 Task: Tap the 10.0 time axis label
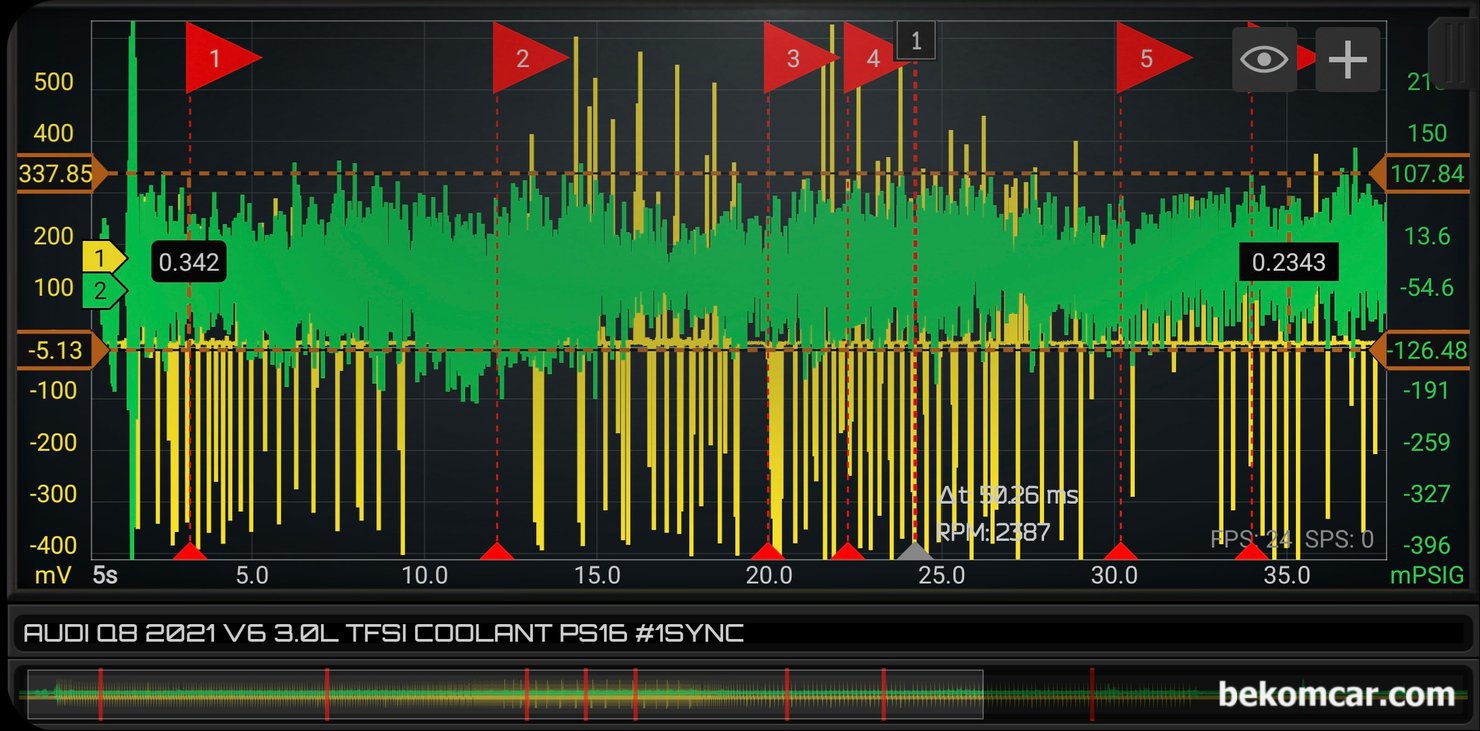[424, 575]
